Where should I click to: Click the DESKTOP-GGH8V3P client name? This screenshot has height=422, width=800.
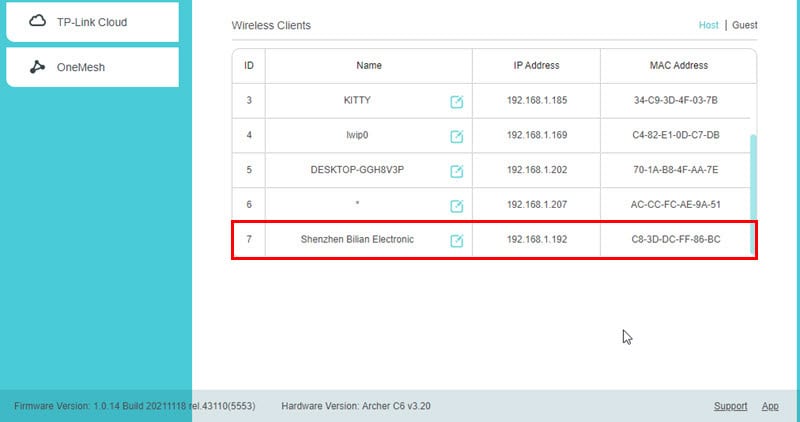(x=357, y=169)
